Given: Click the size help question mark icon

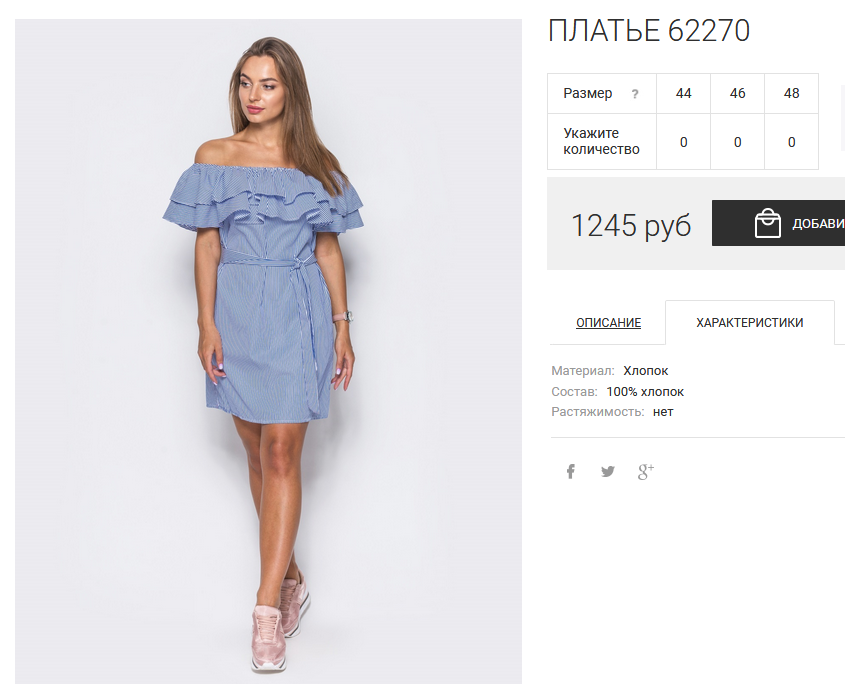Looking at the screenshot, I should 635,94.
